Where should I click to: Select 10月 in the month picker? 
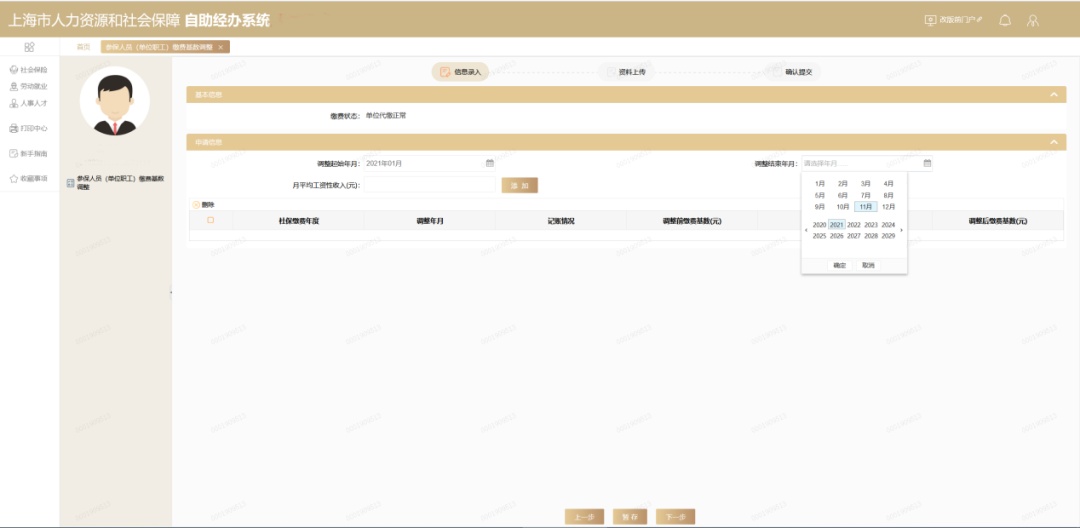pos(843,207)
